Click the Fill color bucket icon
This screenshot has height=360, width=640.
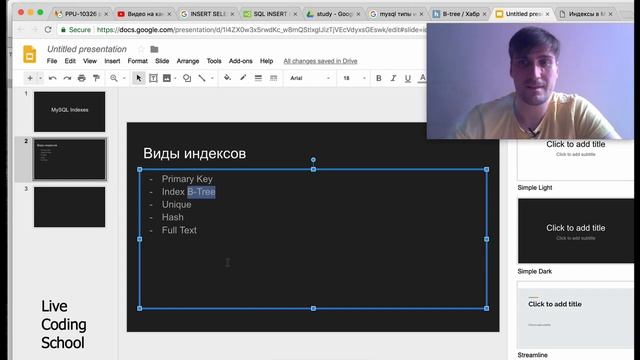tap(227, 78)
